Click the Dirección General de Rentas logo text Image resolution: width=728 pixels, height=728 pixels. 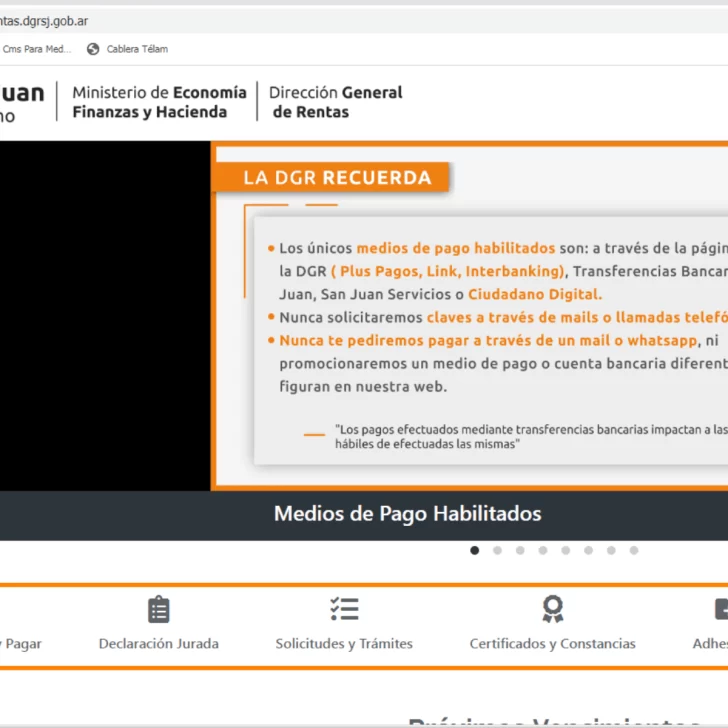[x=336, y=102]
